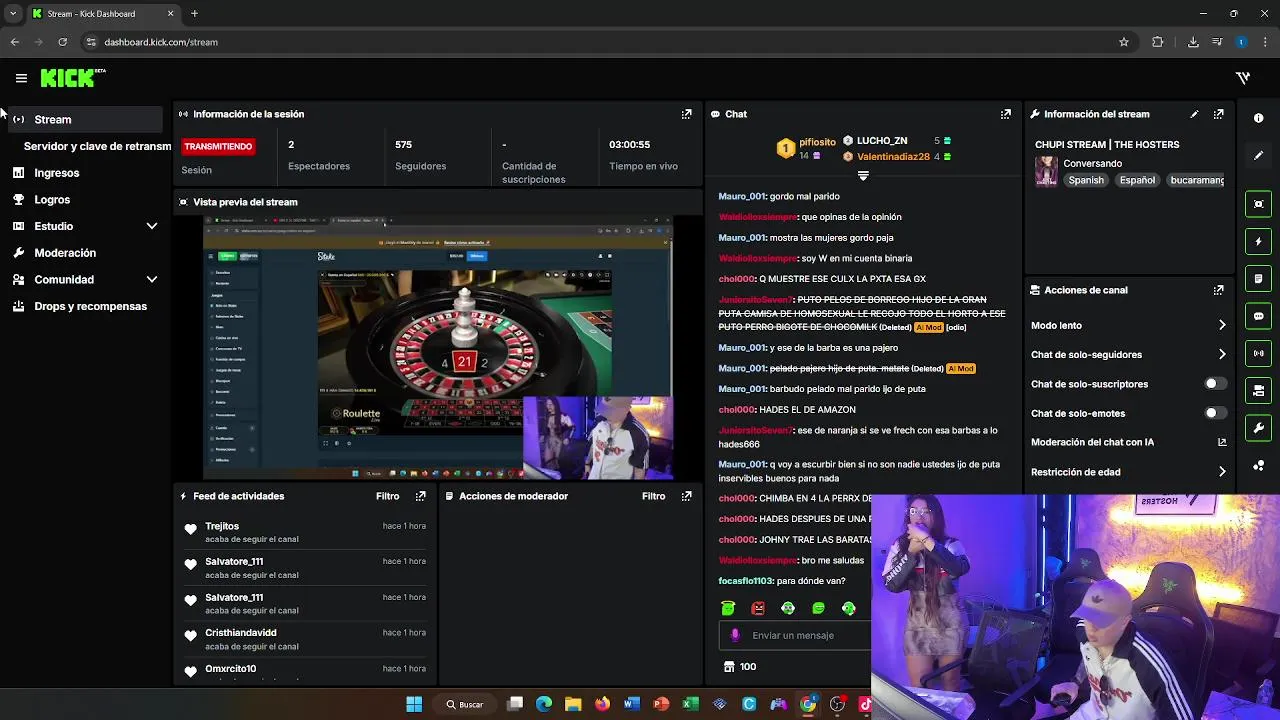The height and width of the screenshot is (720, 1280).
Task: Open Filtro in Acciones de moderador
Action: [653, 496]
